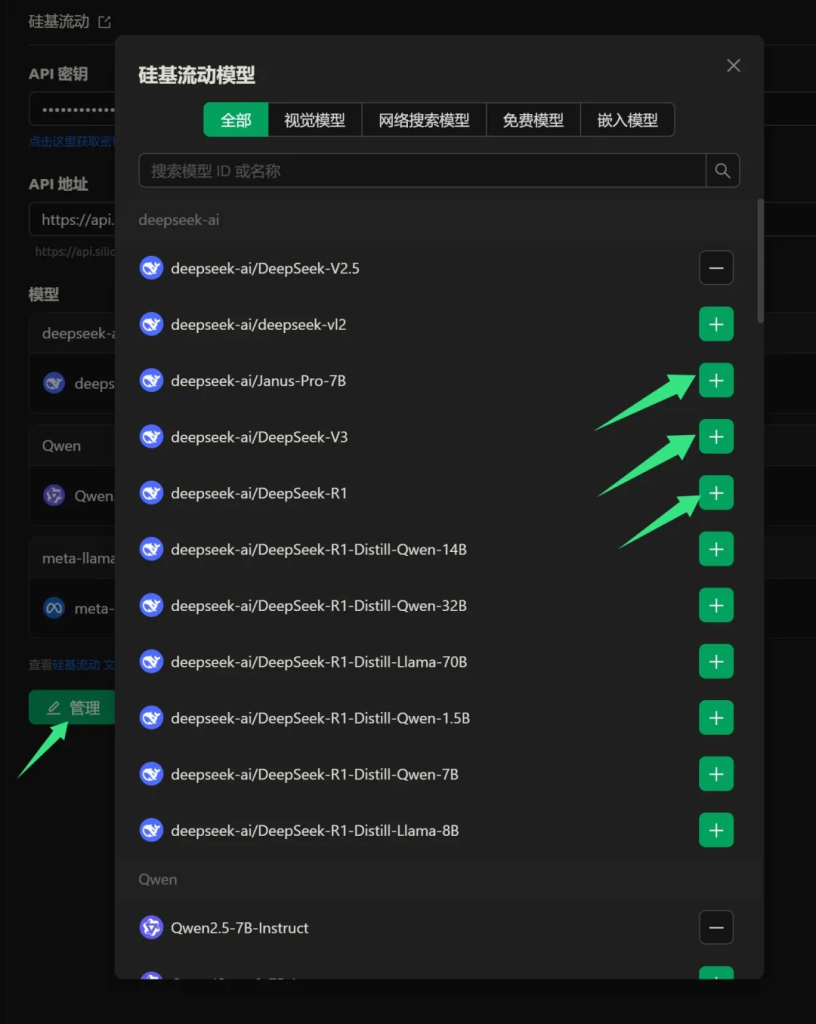Click the 硅基流动 provider title in background
This screenshot has width=816, height=1024.
coord(59,22)
